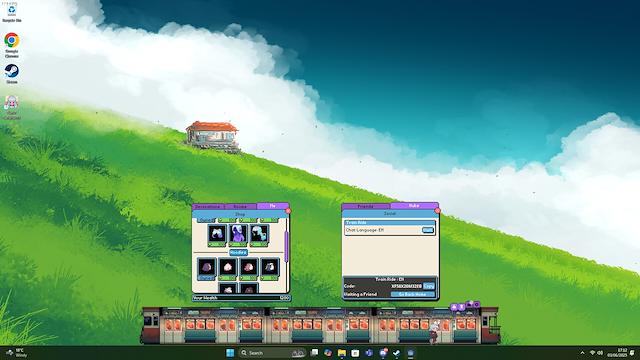640x360 pixels.
Task: Open the running game icon on the taskbar
Action: [x=410, y=353]
